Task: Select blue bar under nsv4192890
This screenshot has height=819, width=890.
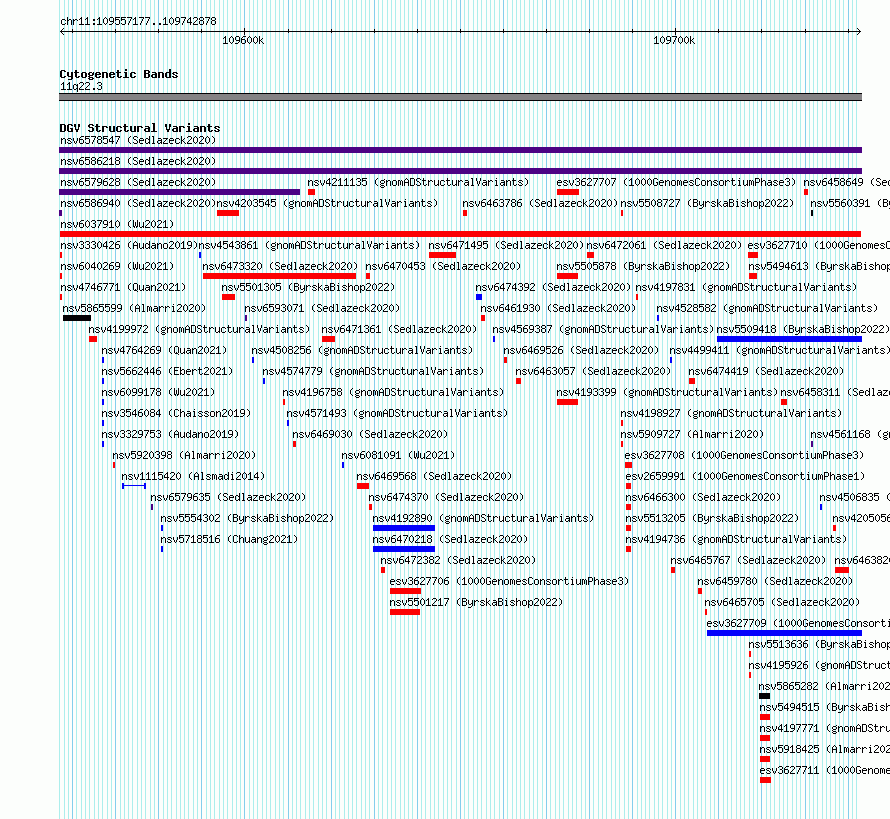Action: tap(404, 528)
